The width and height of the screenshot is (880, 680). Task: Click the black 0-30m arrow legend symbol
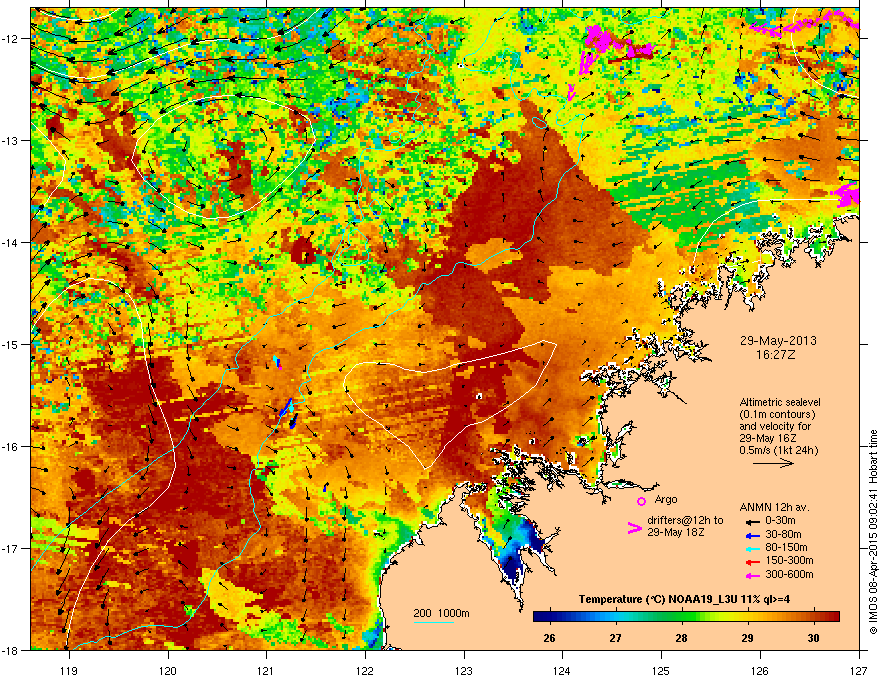point(752,521)
